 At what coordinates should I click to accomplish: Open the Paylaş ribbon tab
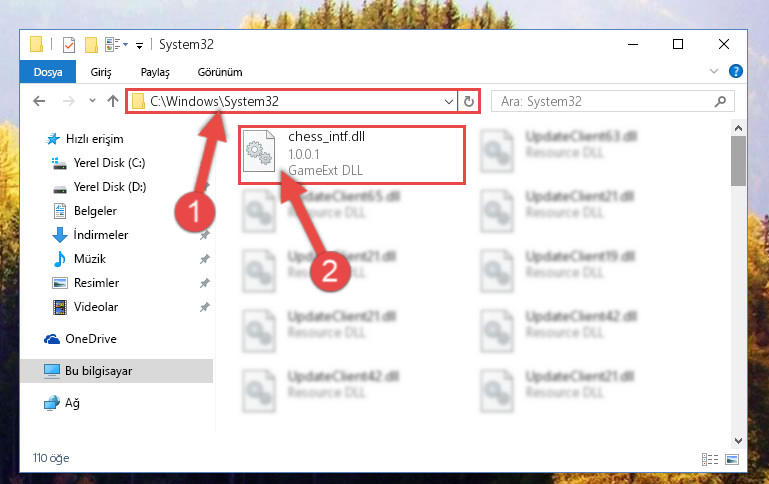[155, 72]
